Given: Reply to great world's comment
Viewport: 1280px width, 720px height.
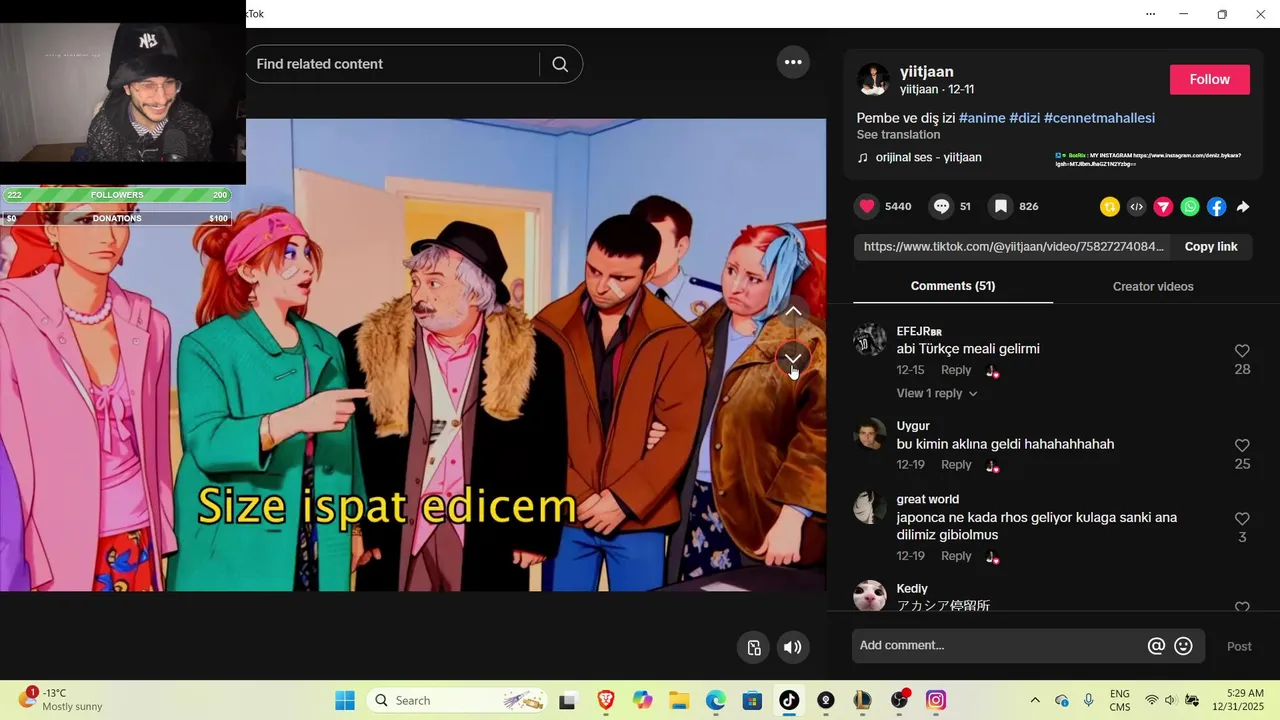Looking at the screenshot, I should coord(956,556).
